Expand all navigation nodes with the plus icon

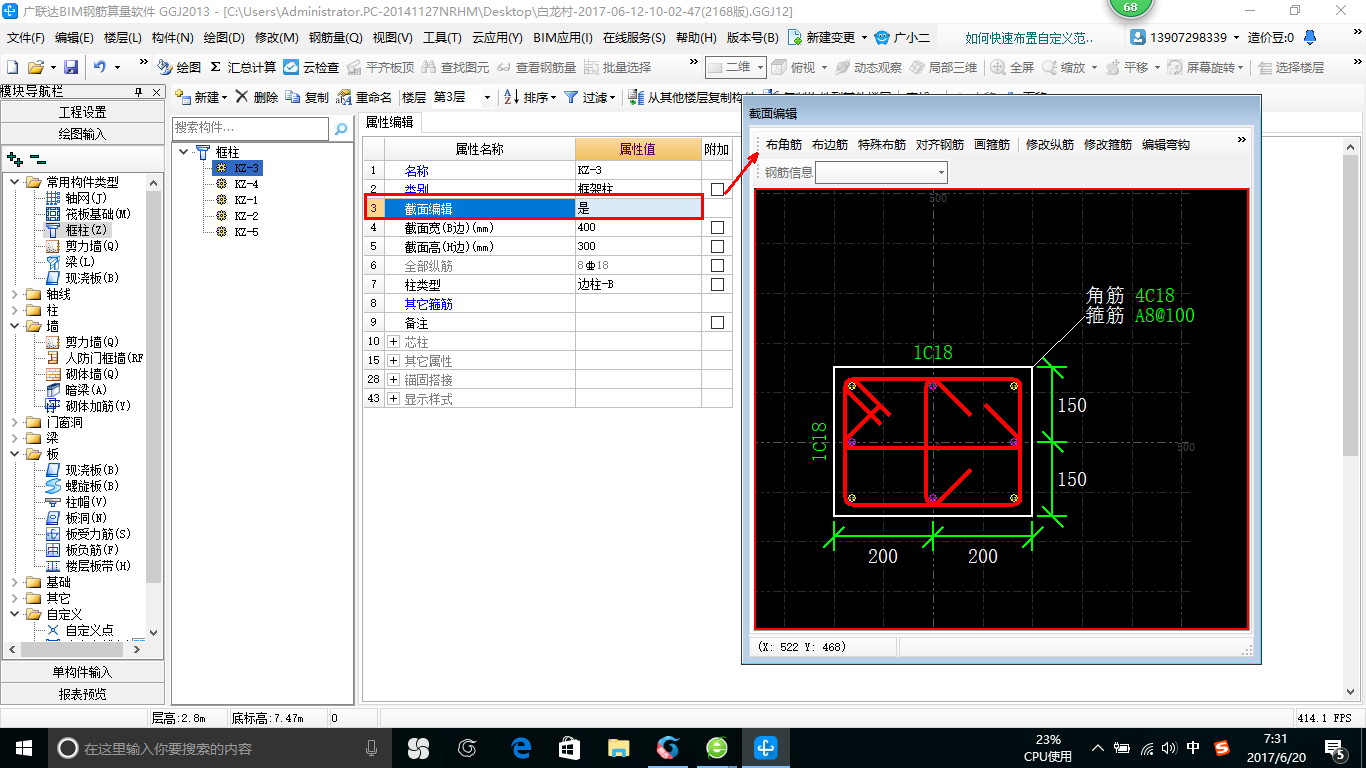pyautogui.click(x=14, y=159)
